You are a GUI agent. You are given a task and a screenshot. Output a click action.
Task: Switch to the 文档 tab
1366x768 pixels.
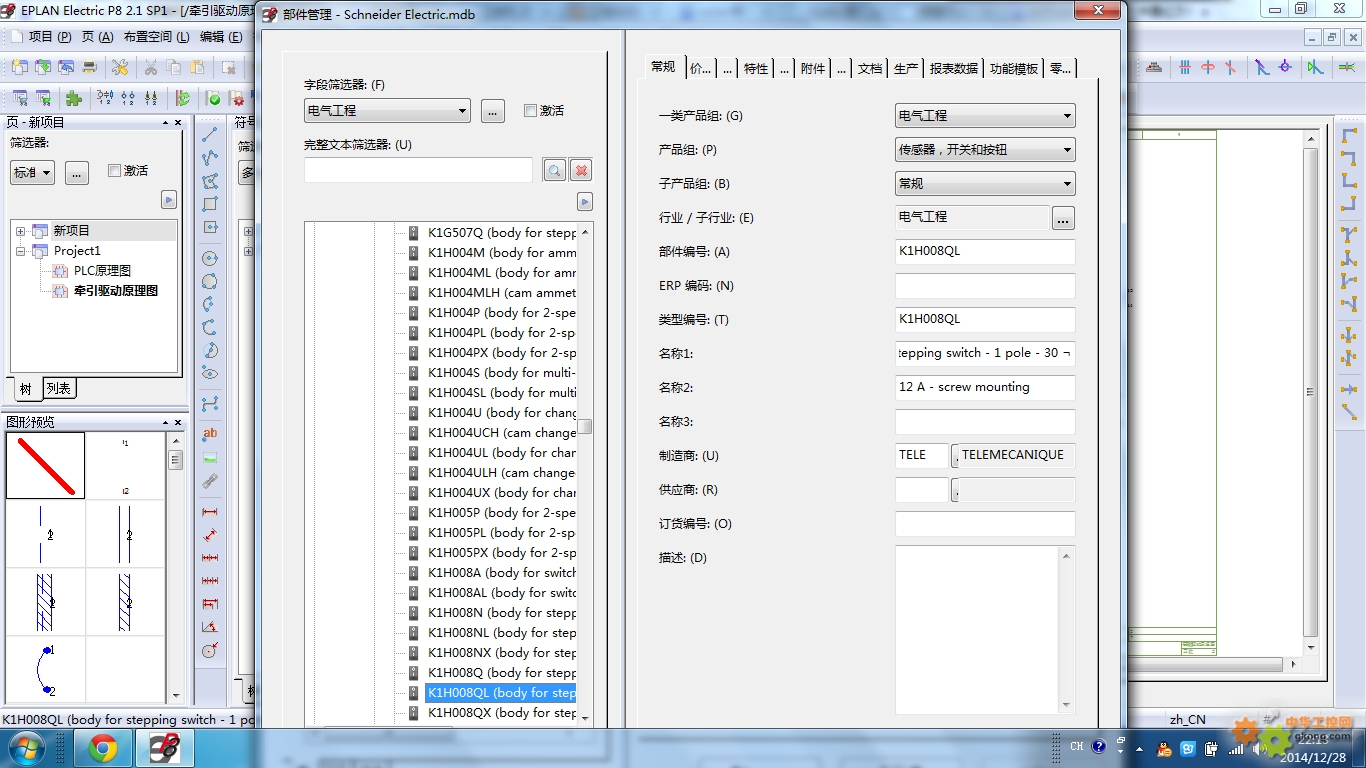click(870, 68)
